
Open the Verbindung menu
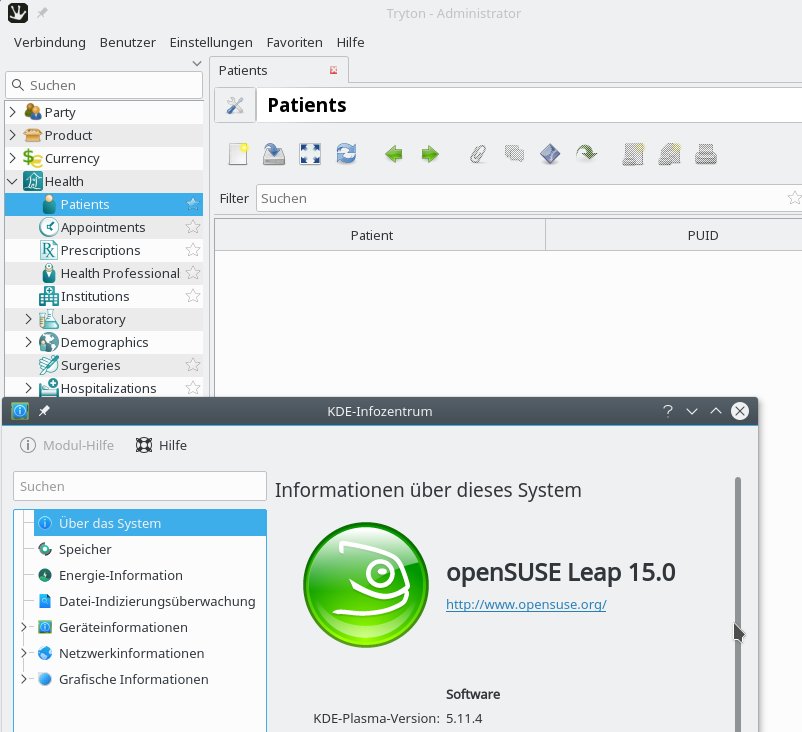click(50, 42)
